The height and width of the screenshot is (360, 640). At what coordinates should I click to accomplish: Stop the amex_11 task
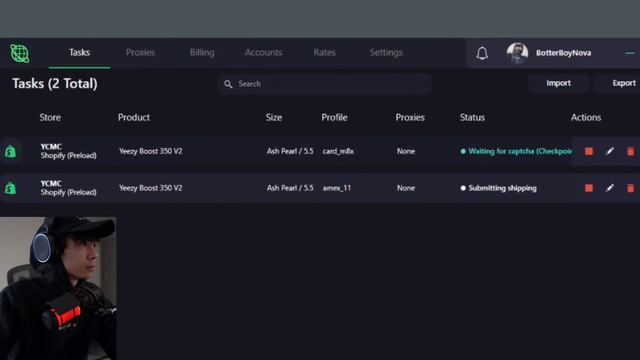click(x=589, y=188)
